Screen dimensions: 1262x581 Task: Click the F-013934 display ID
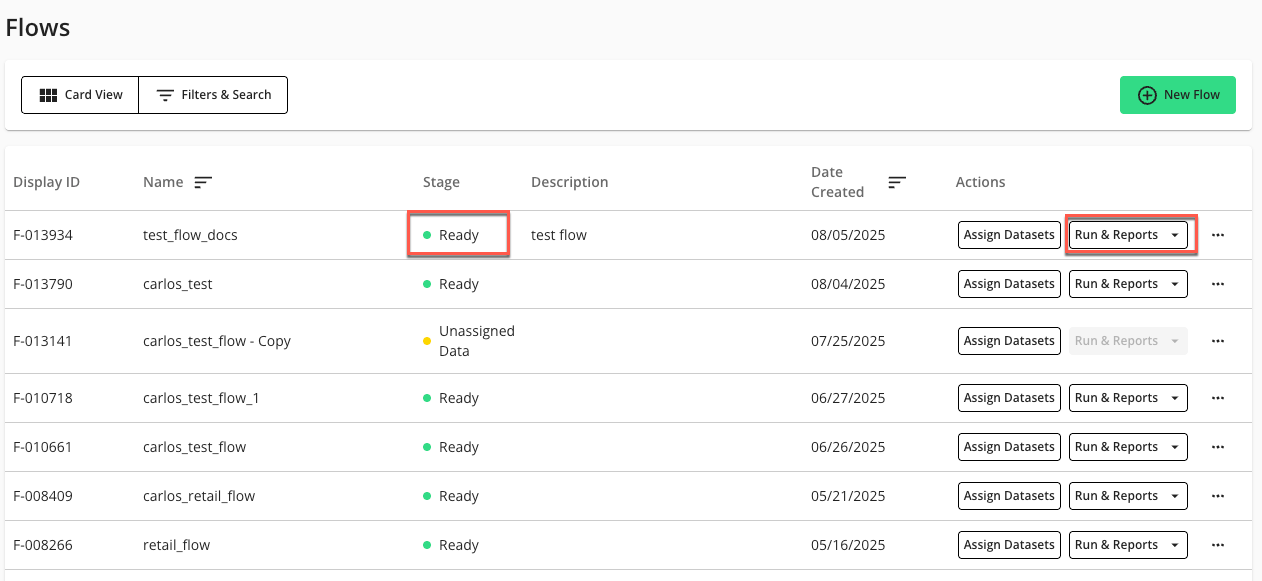pos(43,235)
